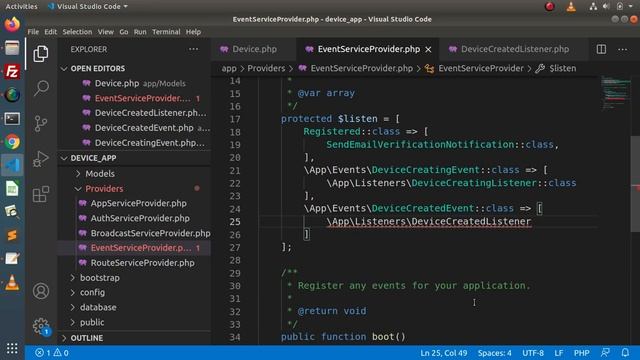Click the errors and warnings status indicator

tap(52, 353)
